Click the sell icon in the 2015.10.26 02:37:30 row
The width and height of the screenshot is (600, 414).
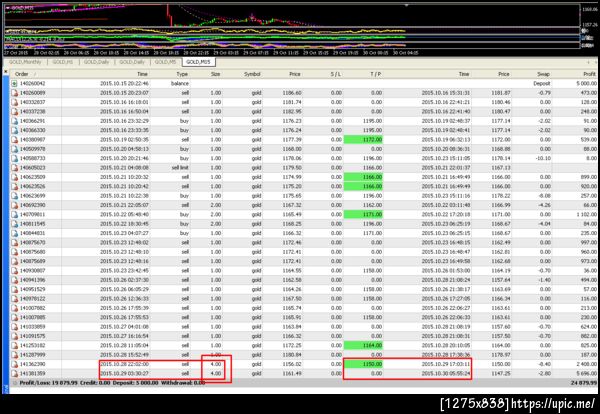[x=15, y=280]
